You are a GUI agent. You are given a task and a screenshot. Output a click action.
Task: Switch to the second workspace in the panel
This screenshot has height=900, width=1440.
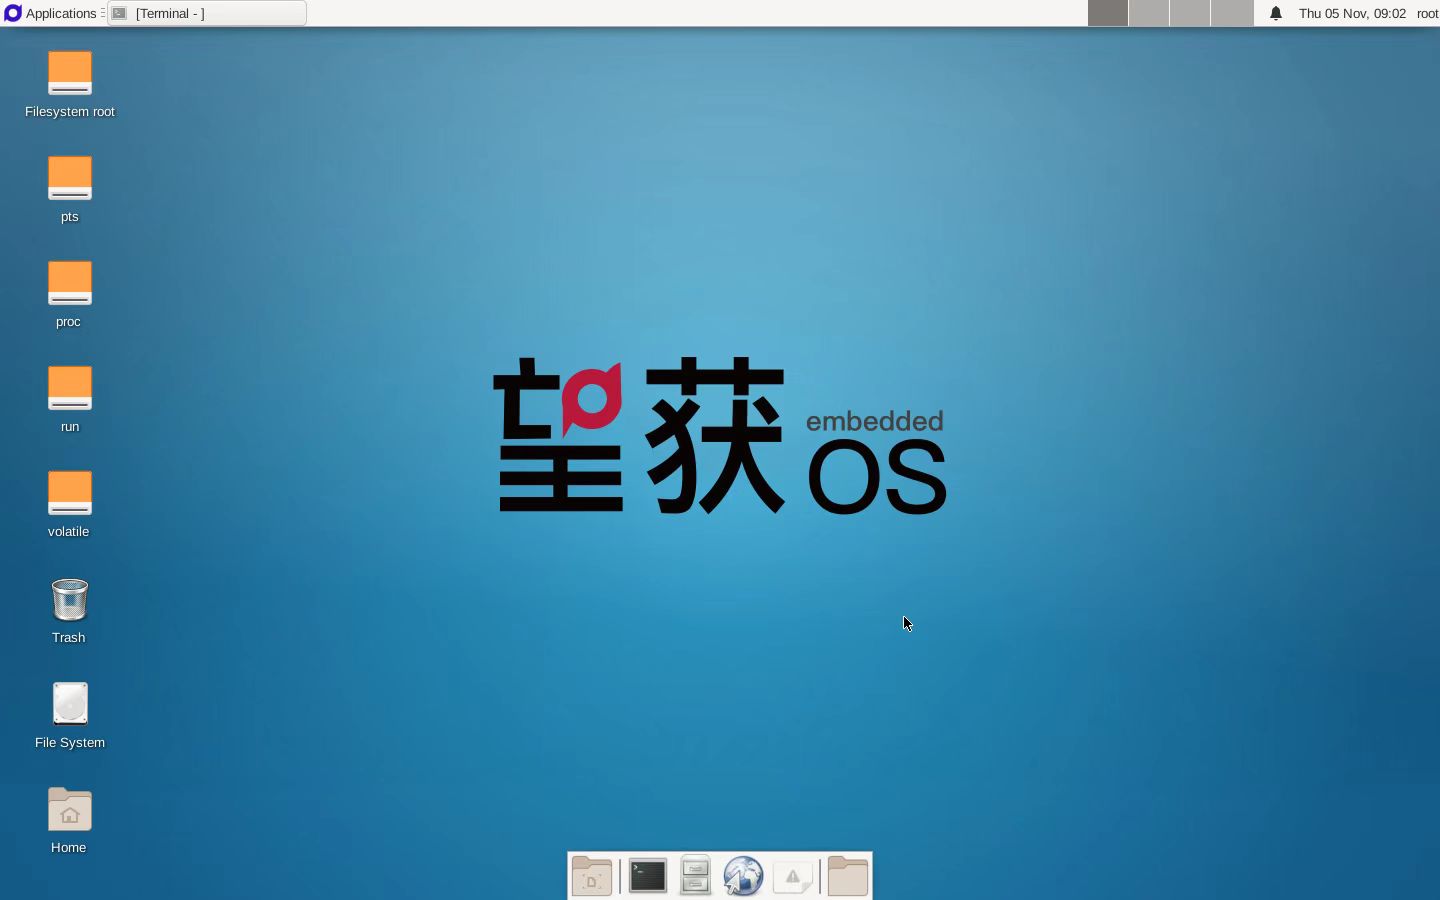1149,13
